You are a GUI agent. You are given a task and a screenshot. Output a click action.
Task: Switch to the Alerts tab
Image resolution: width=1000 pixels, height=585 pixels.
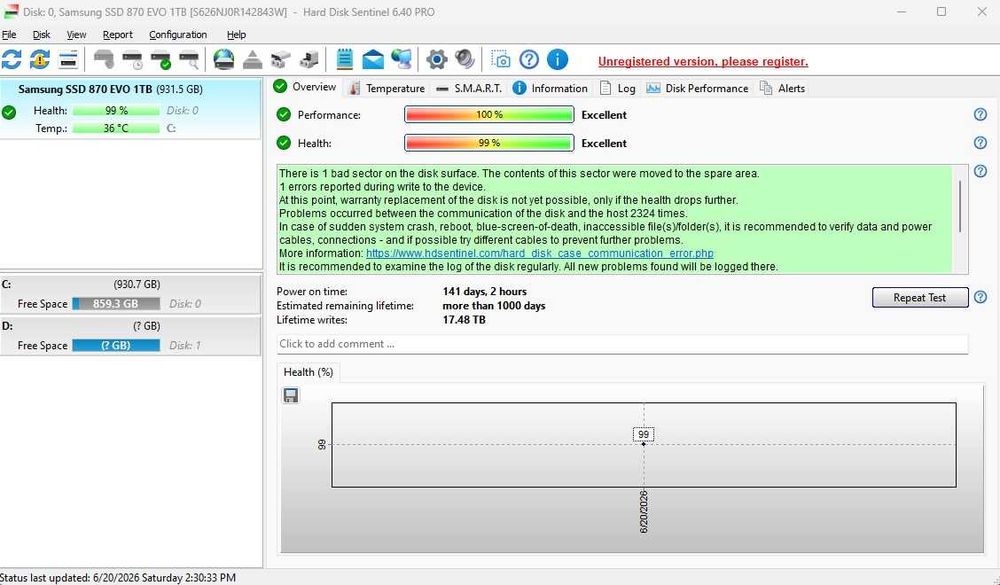click(783, 89)
